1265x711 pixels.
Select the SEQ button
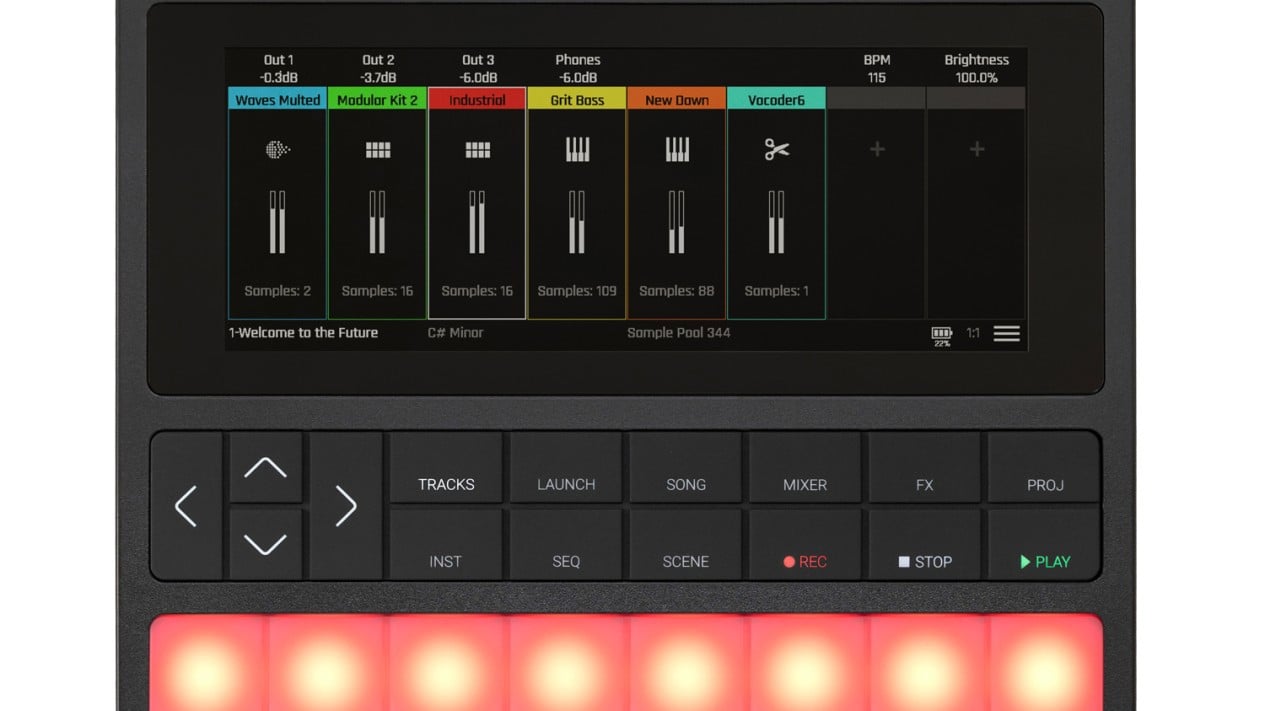[566, 545]
